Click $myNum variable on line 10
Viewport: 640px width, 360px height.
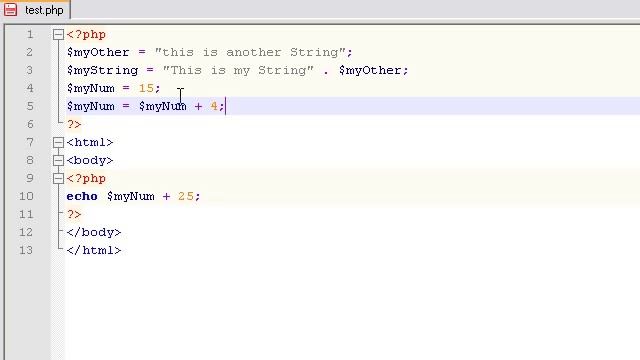[131, 196]
